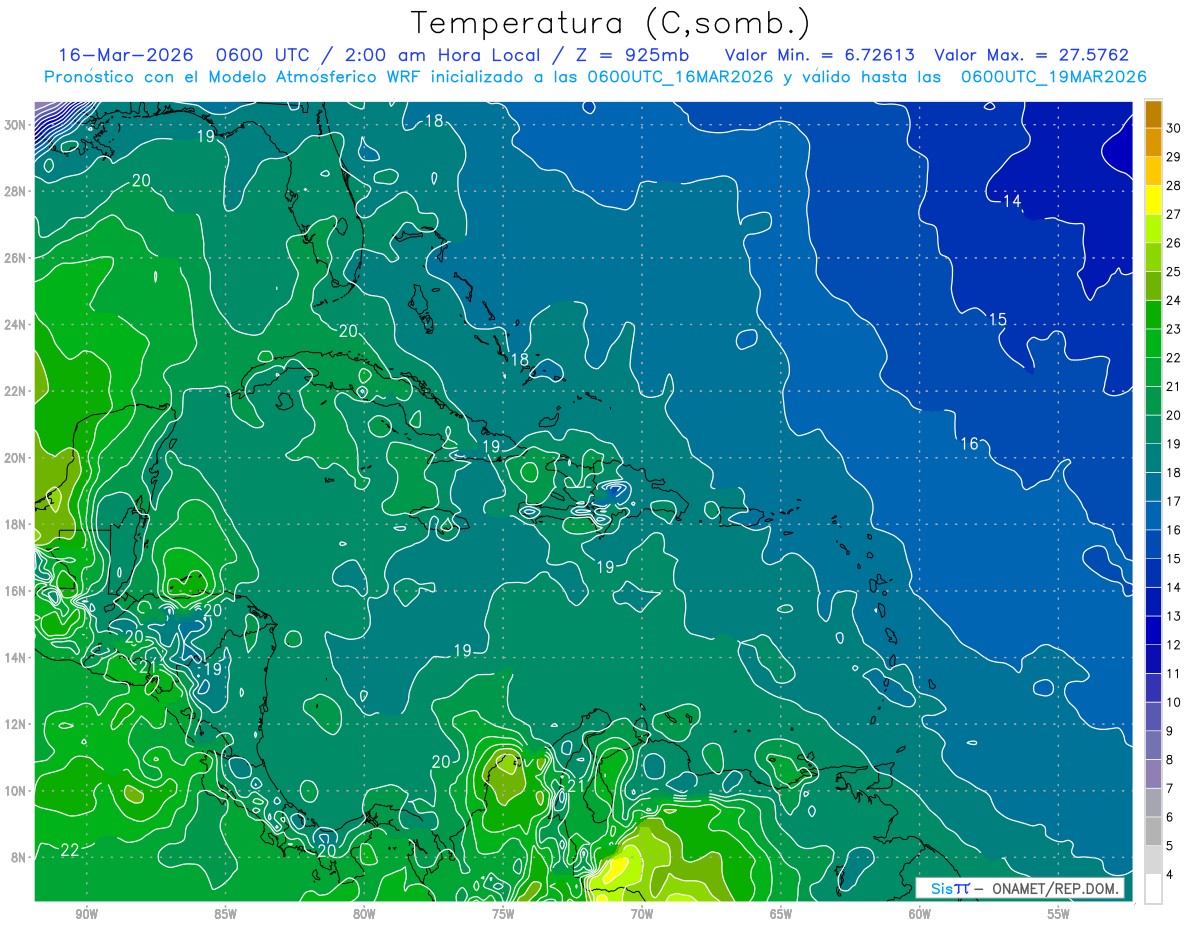1200x927 pixels.
Task: Click "Valor Max. = 27.5762" text
Action: point(1032,55)
